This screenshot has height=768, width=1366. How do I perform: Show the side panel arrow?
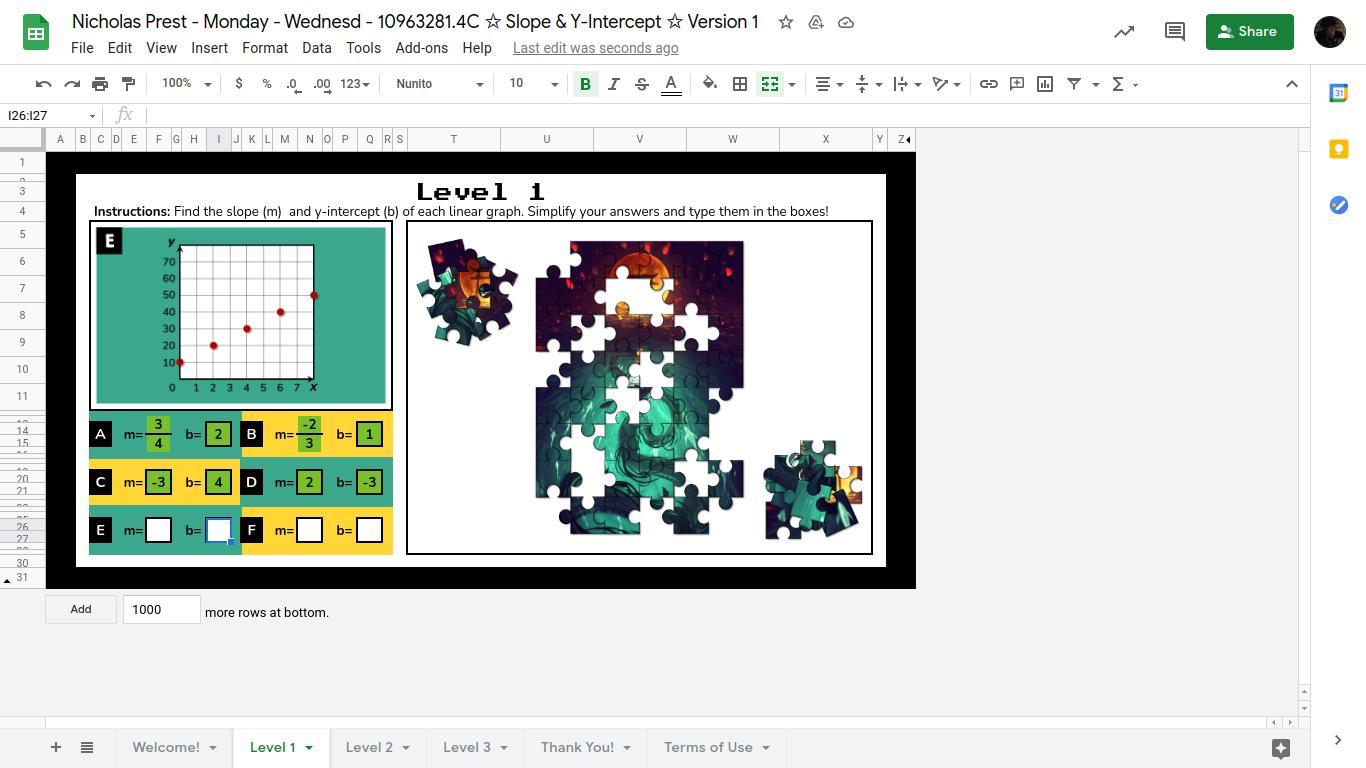(x=1338, y=740)
